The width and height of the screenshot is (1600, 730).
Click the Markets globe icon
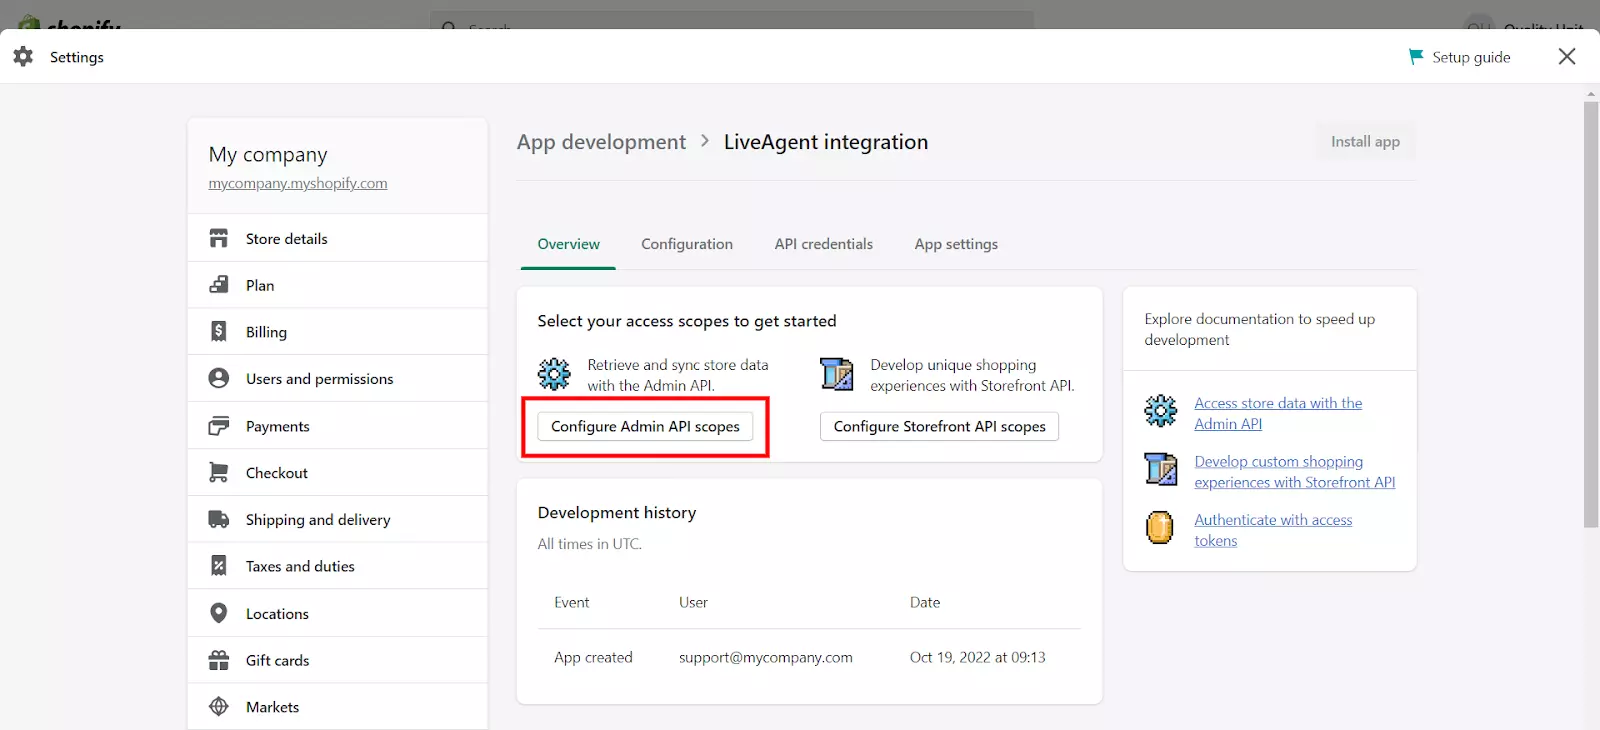coord(219,707)
